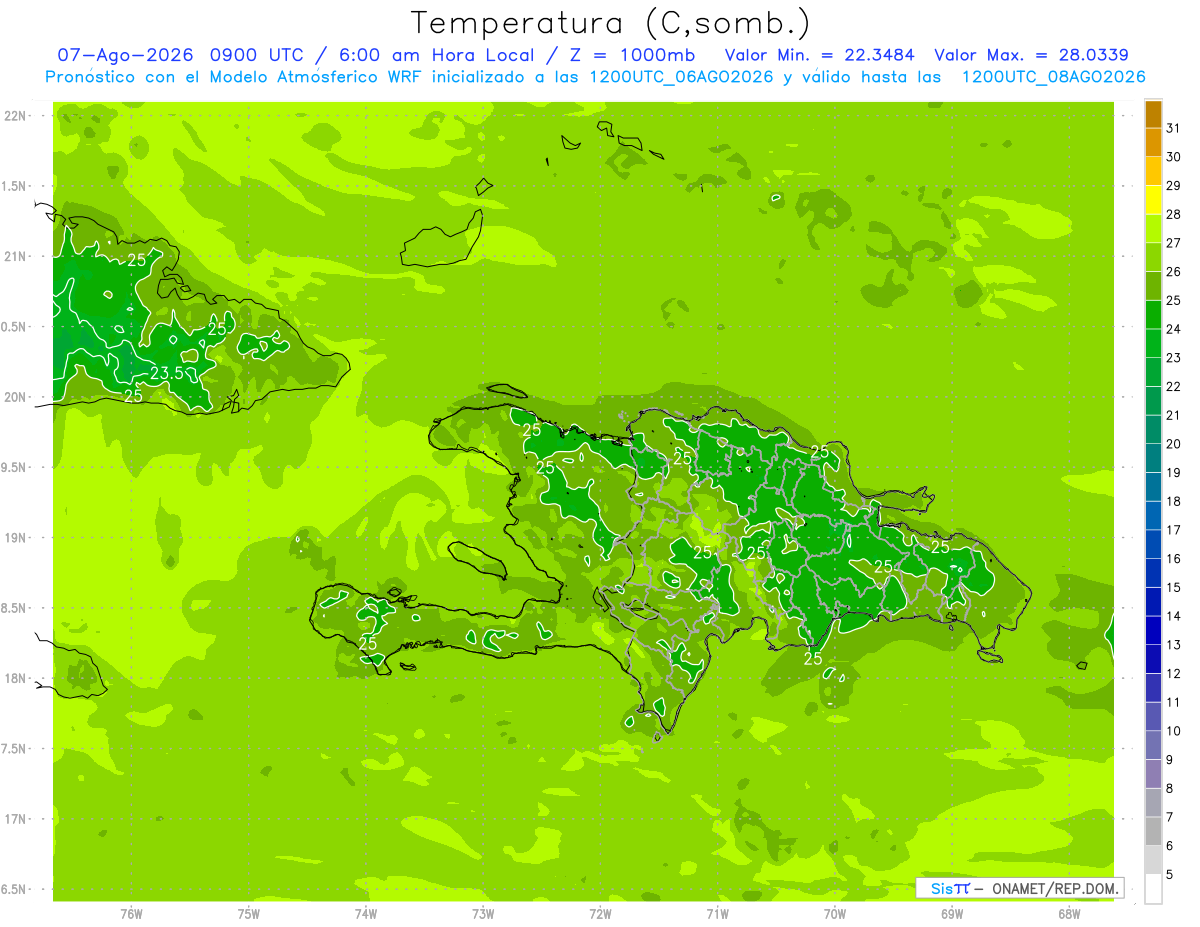Click the '20N' latitude axis label
Screen dimensions: 1200x927
[x=14, y=397]
